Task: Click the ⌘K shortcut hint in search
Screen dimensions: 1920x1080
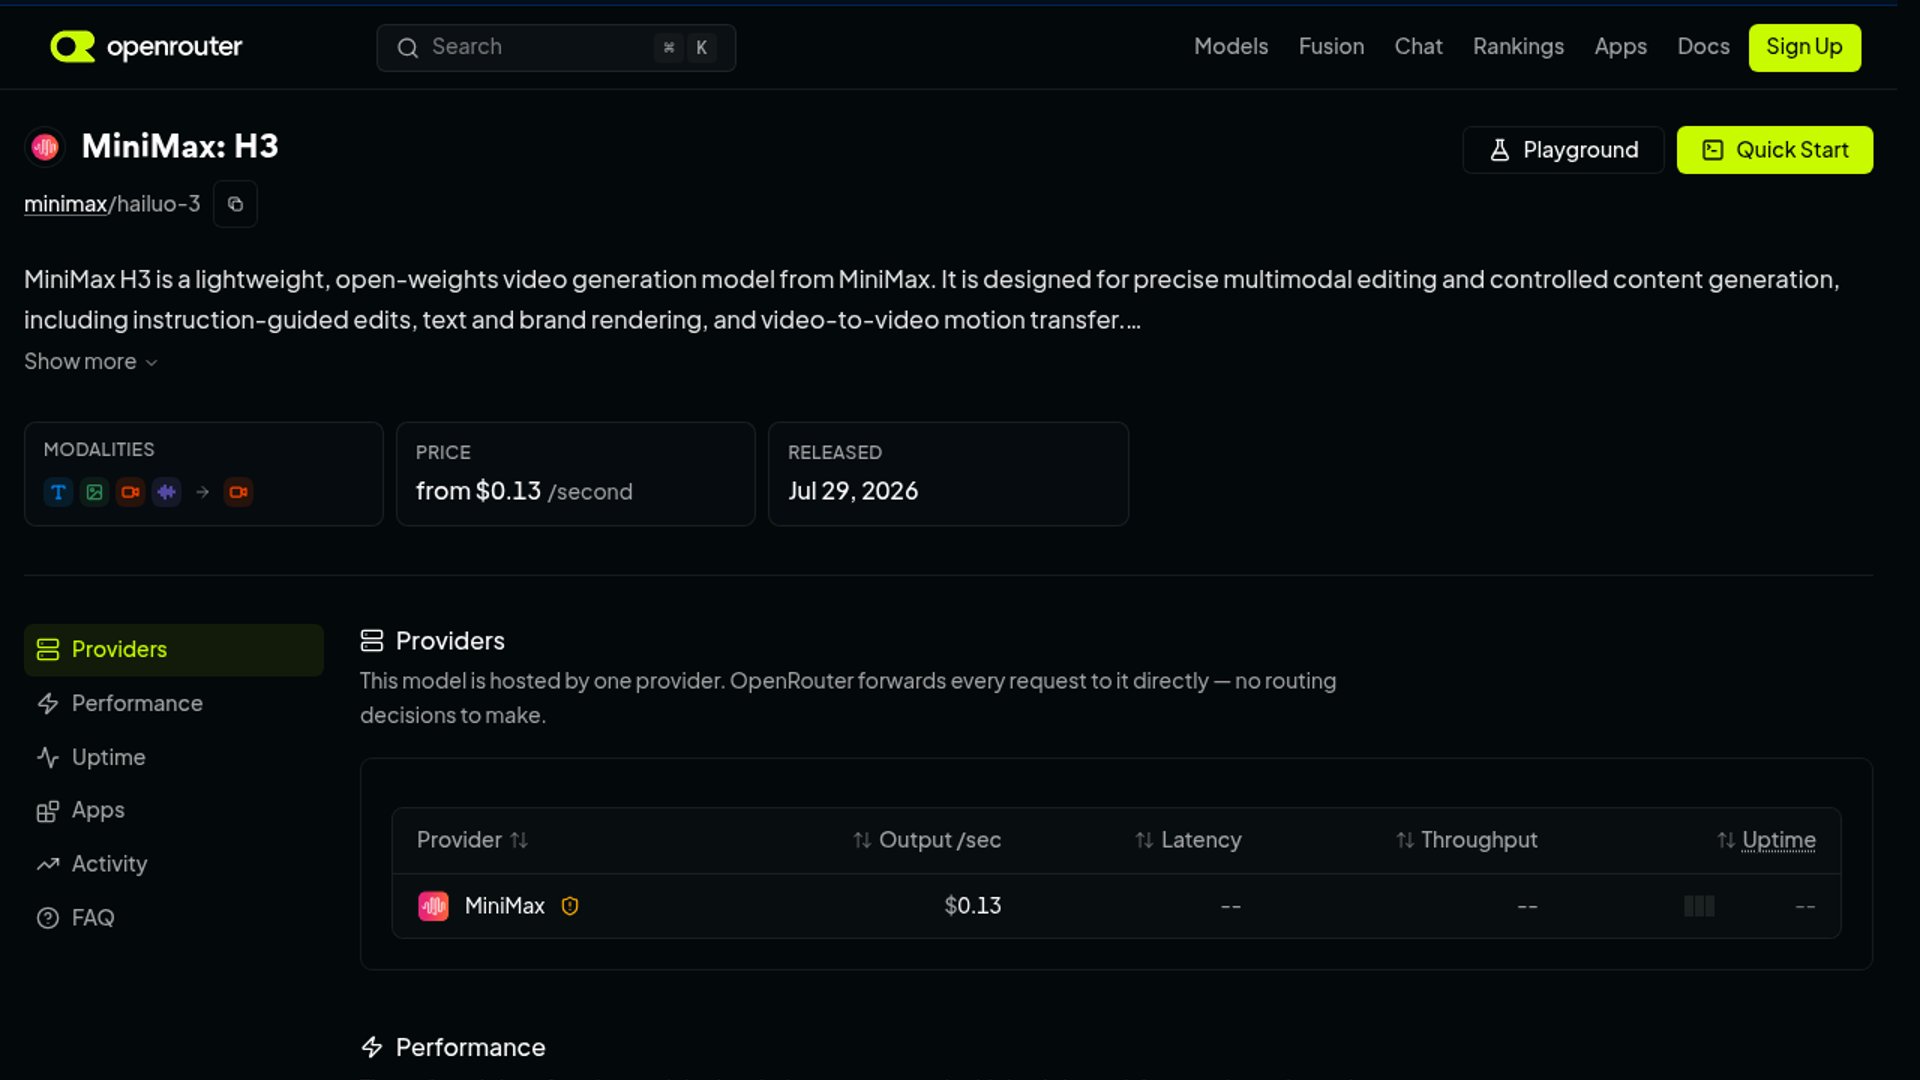Action: [685, 47]
